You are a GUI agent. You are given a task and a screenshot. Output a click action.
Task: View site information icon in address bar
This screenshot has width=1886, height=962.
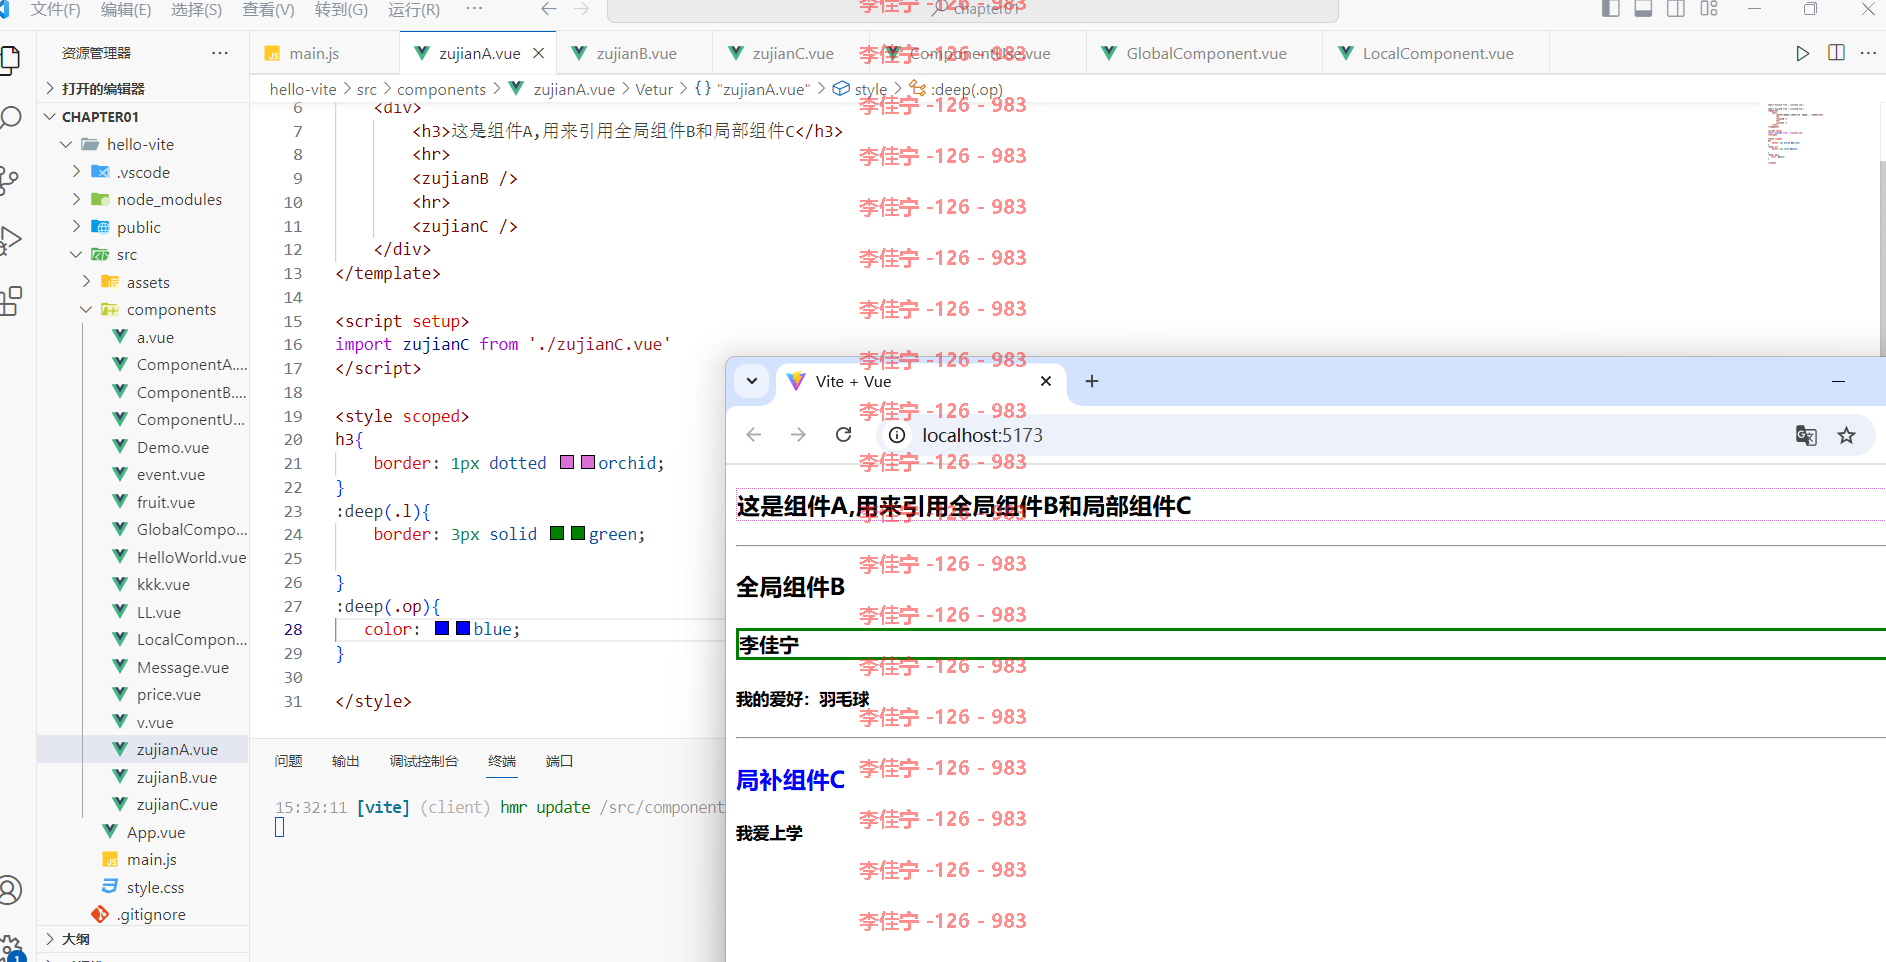click(897, 435)
